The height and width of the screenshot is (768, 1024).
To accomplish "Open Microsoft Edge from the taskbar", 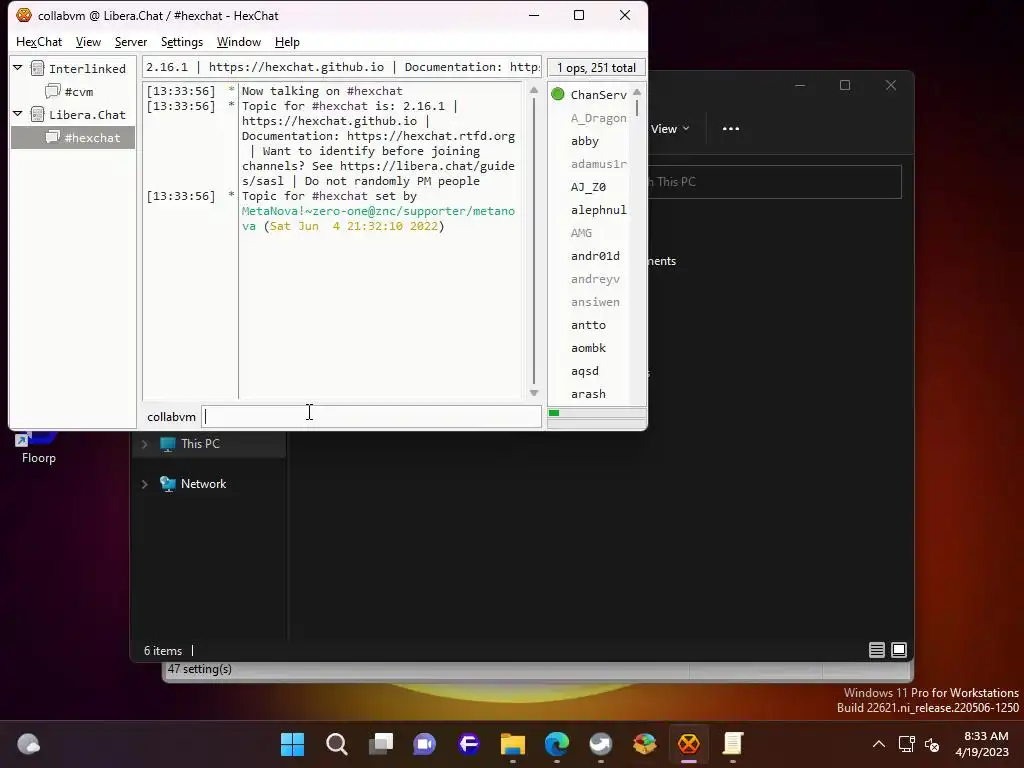I will (557, 744).
